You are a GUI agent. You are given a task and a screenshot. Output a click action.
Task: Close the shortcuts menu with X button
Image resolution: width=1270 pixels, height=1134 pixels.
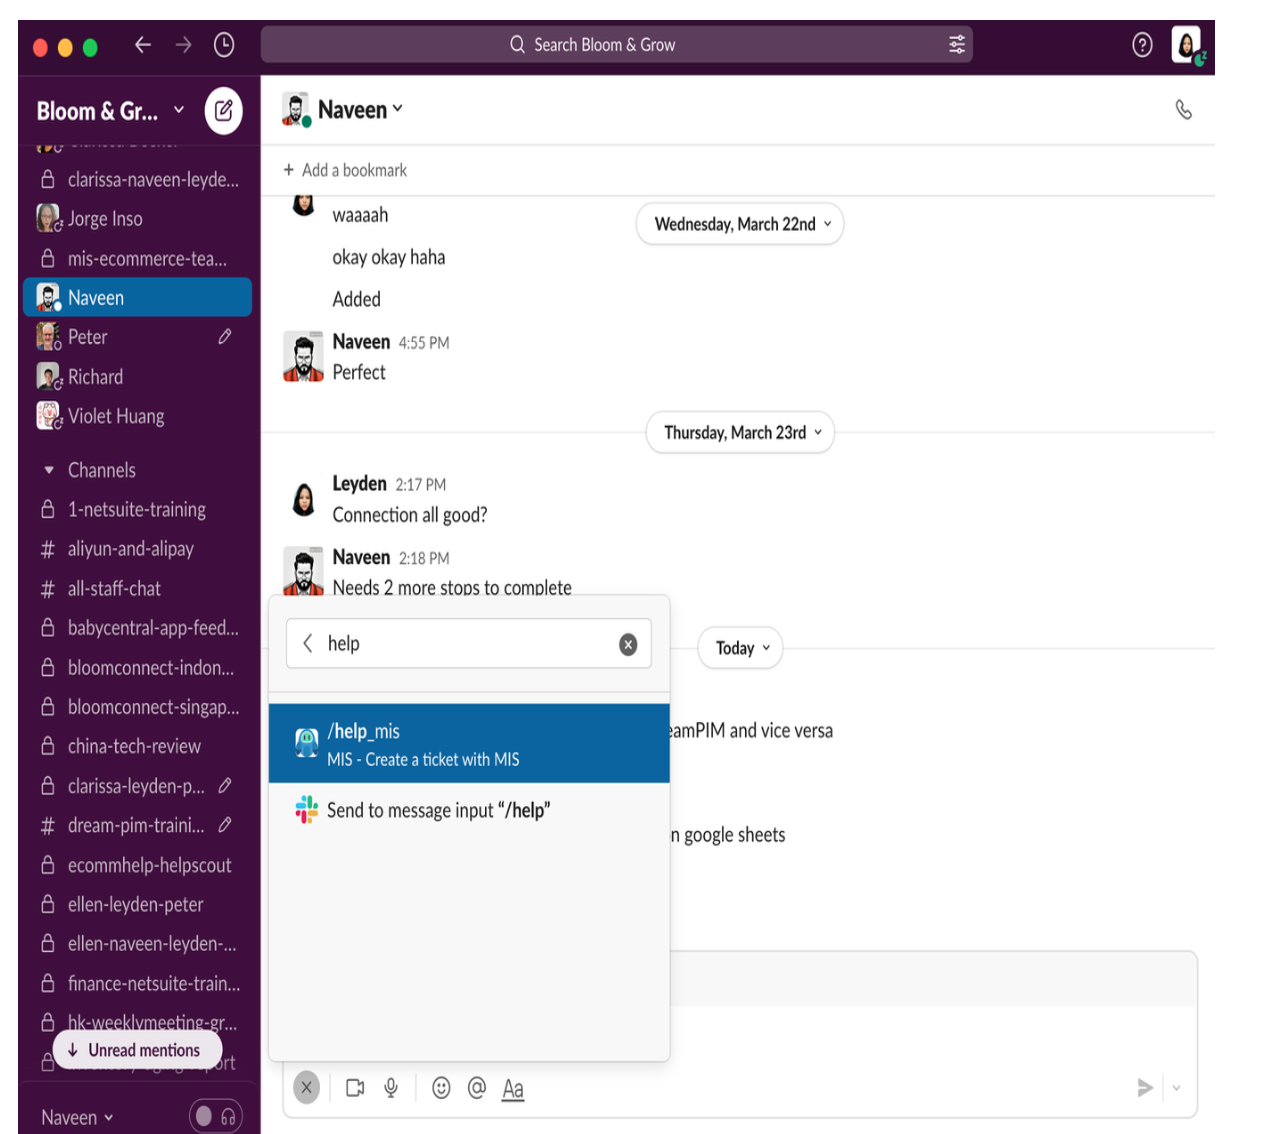307,1087
